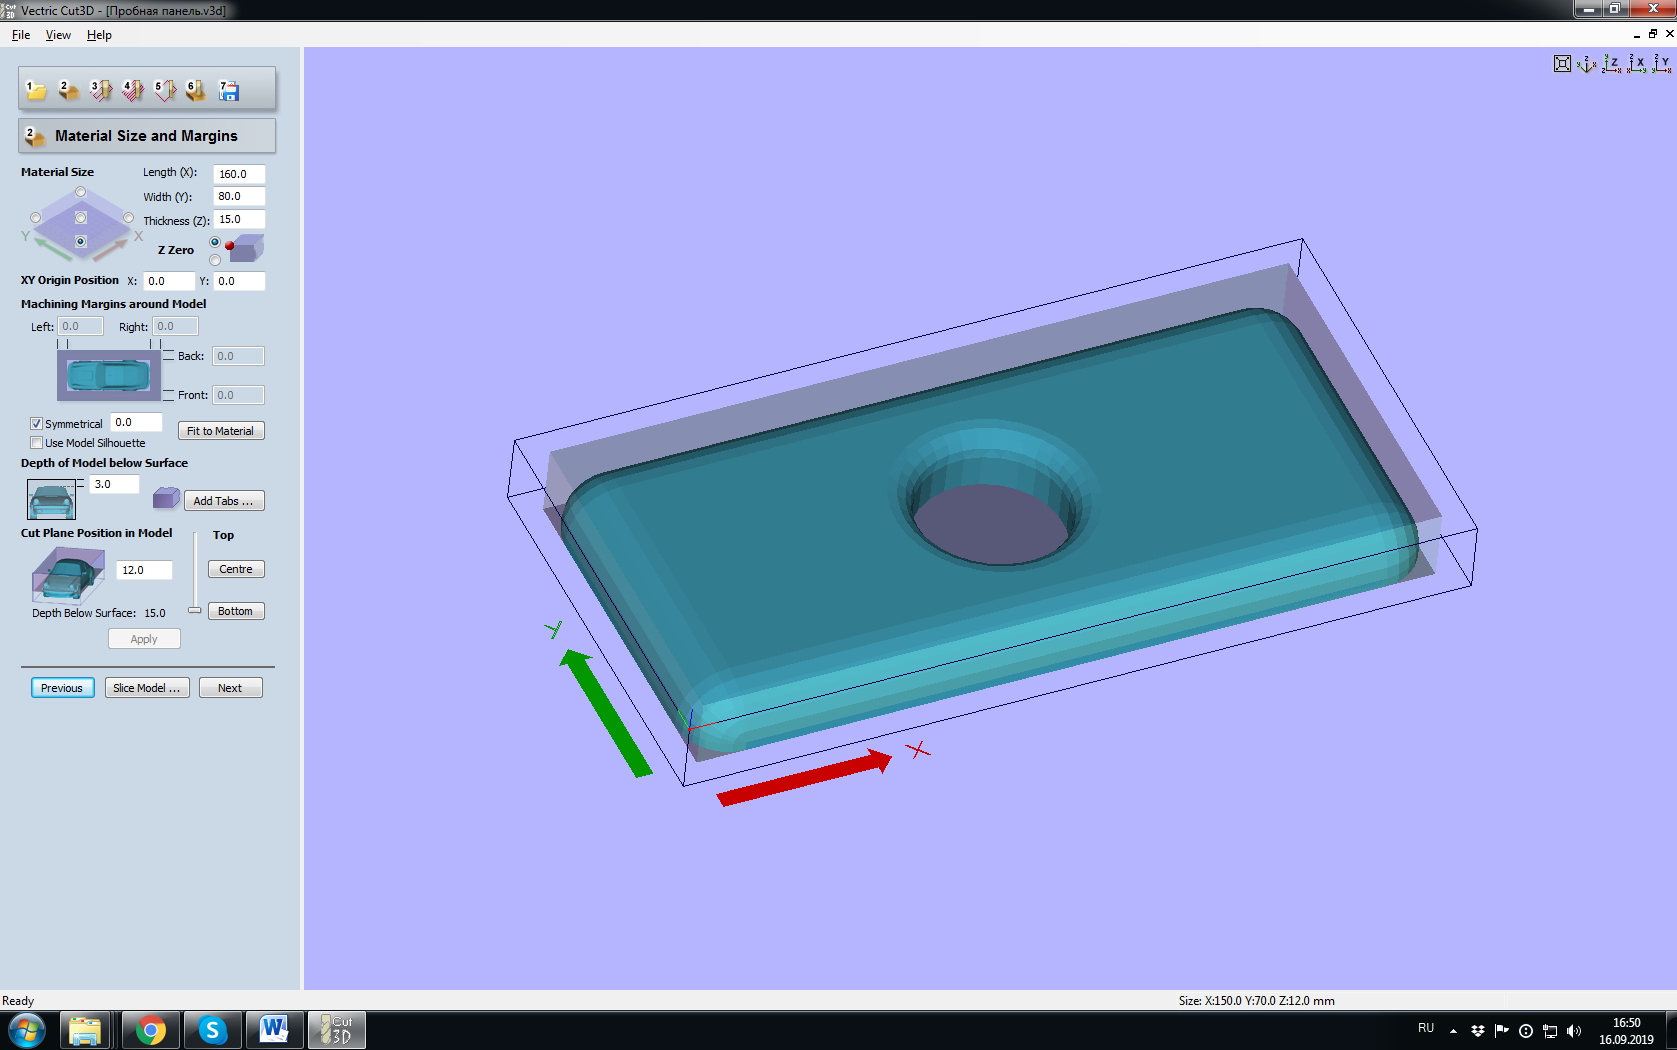View model along the Y axis
The width and height of the screenshot is (1677, 1050).
1661,64
